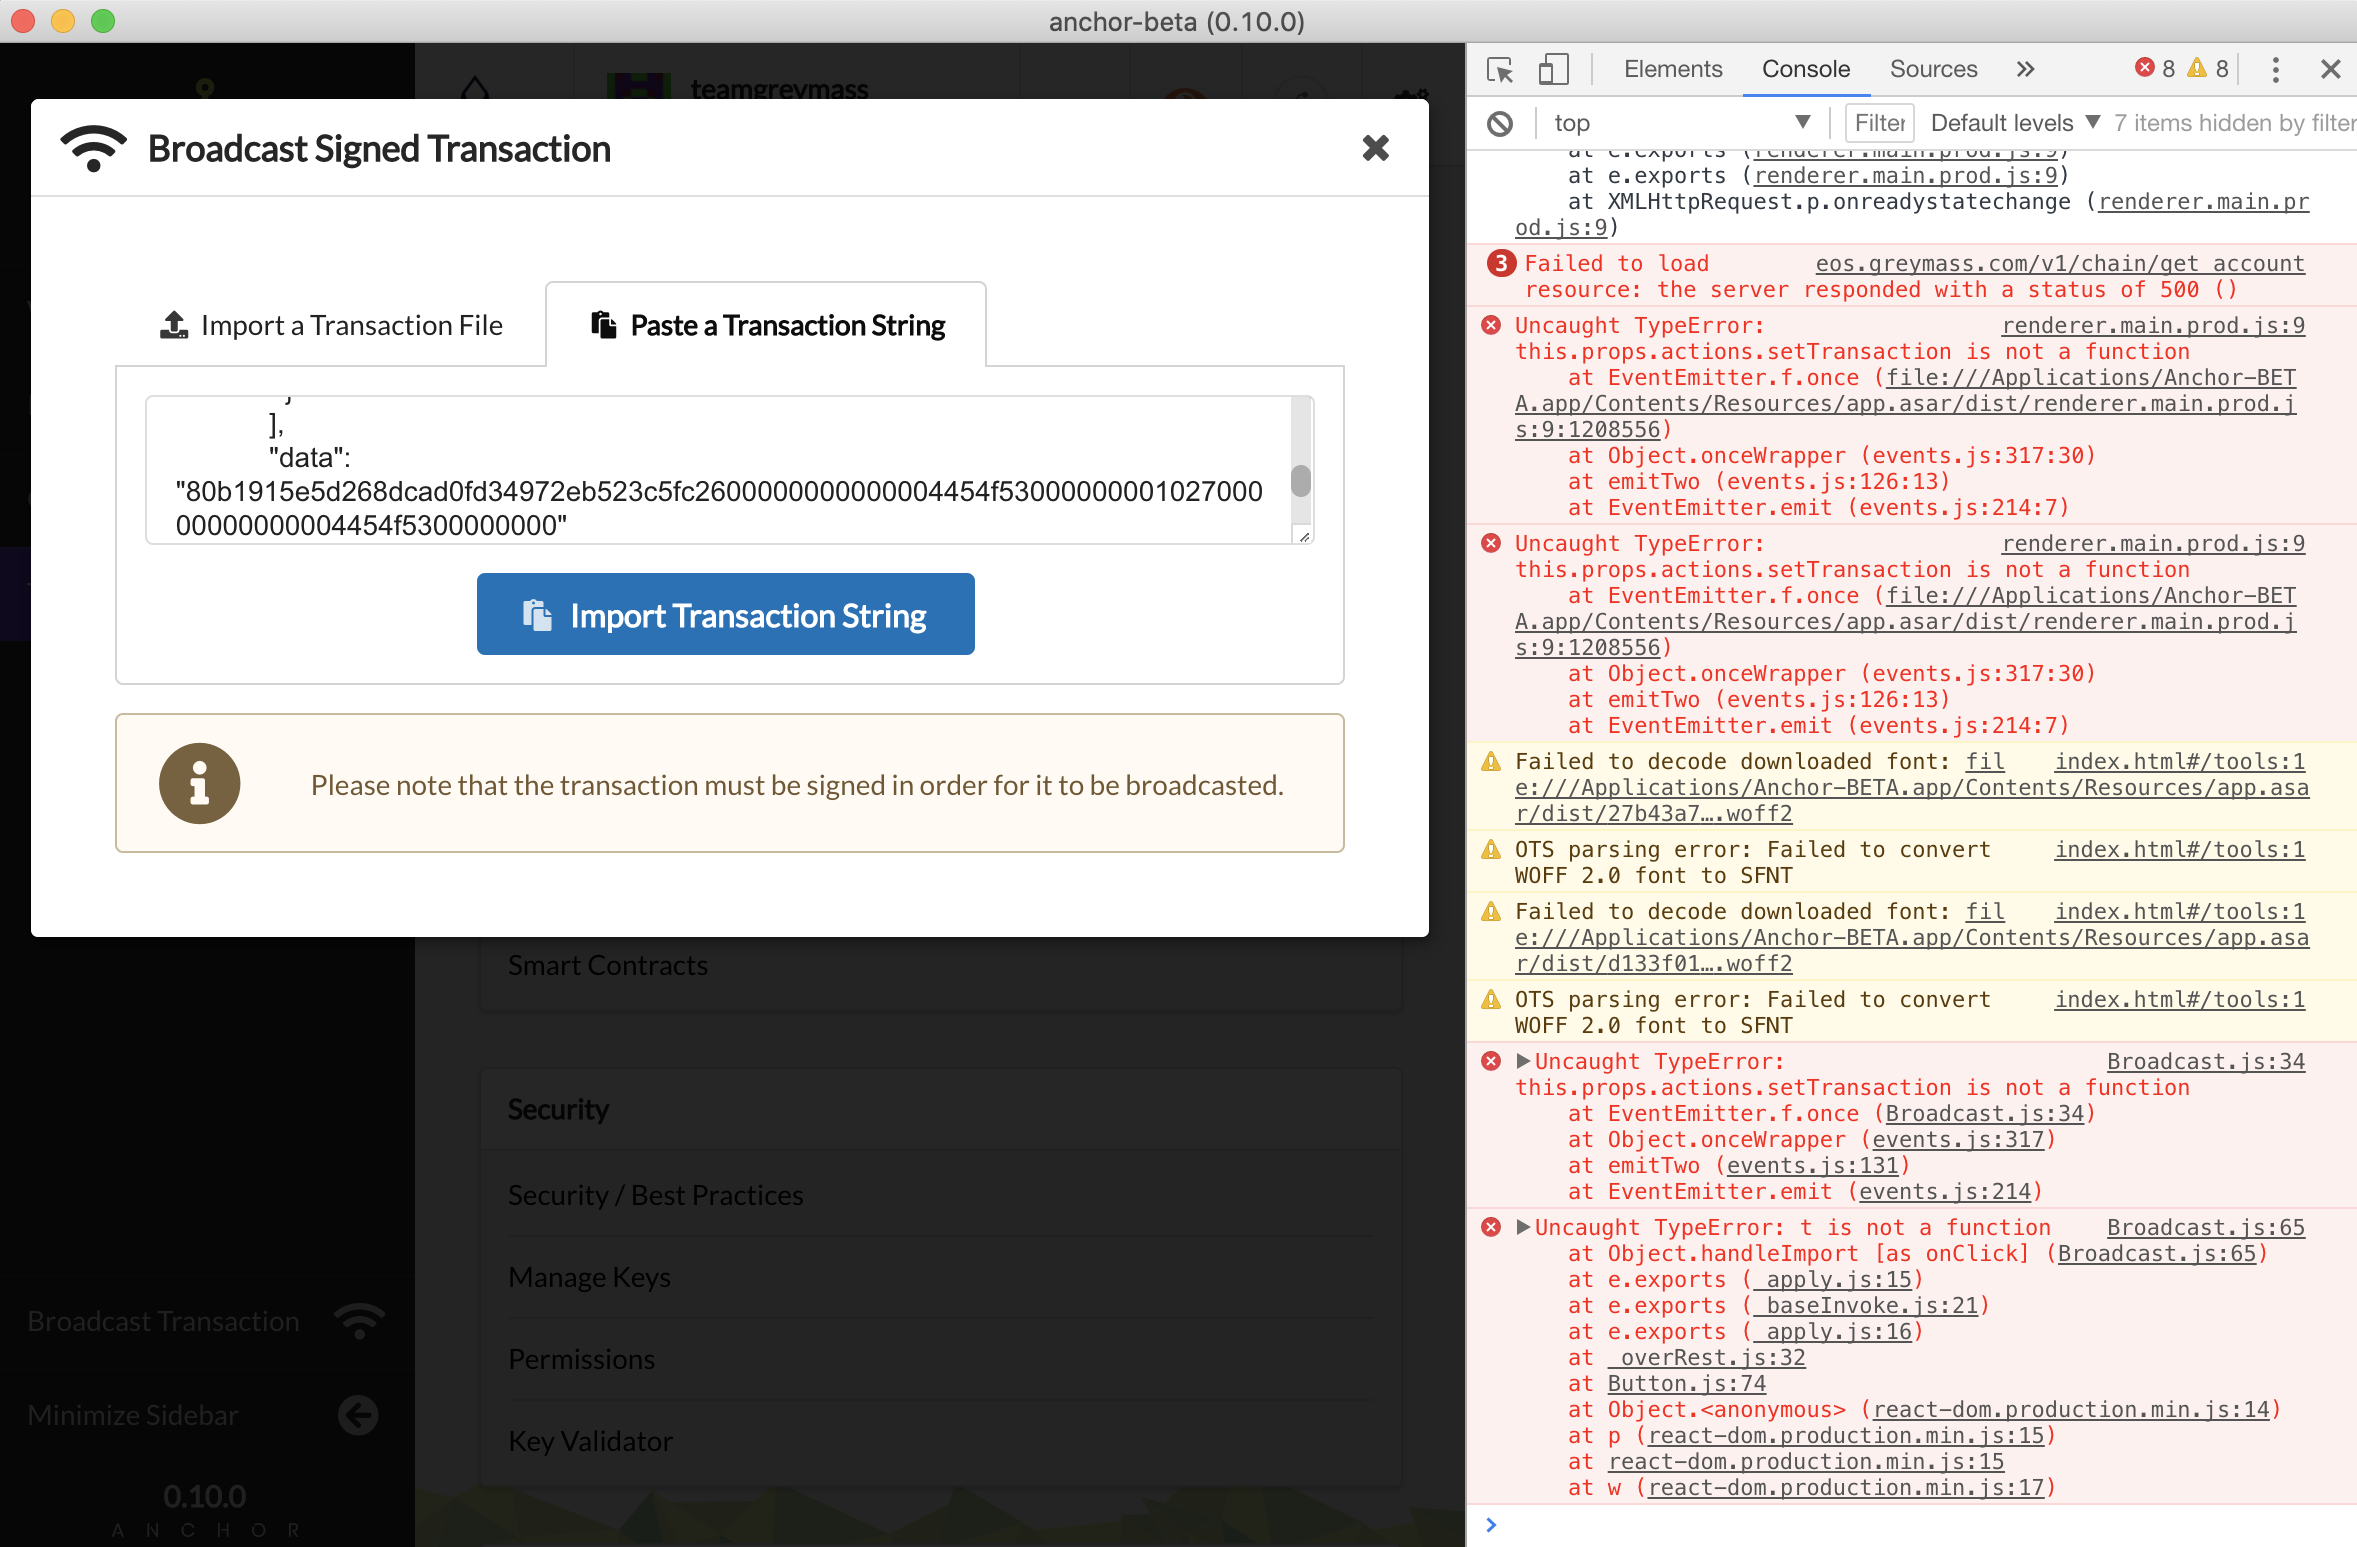Open the More tabs chevron in DevTools

(x=2025, y=69)
